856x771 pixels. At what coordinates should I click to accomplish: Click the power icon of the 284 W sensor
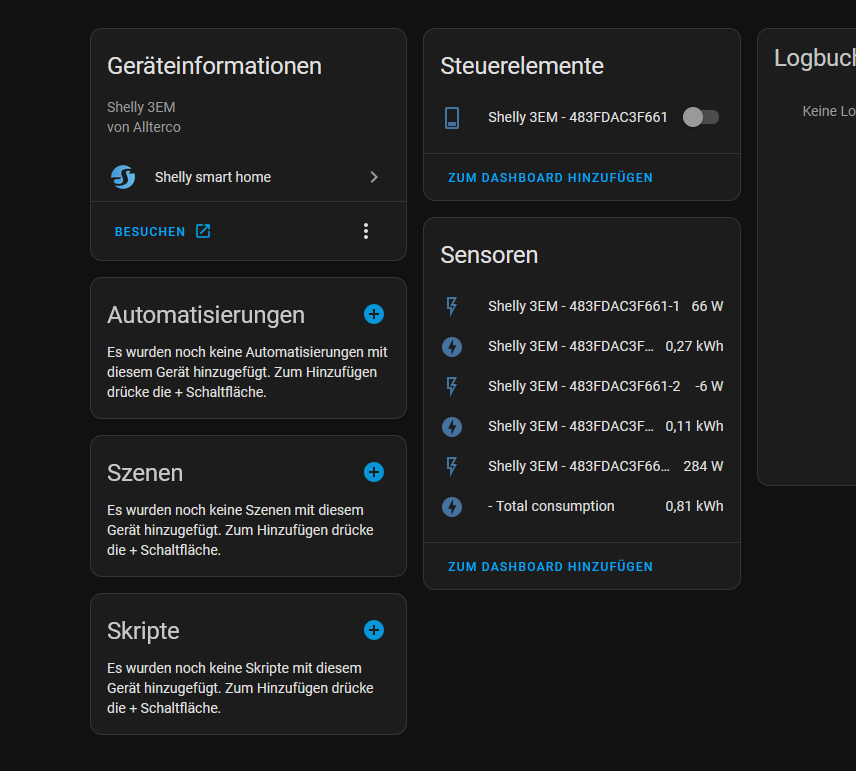(452, 466)
